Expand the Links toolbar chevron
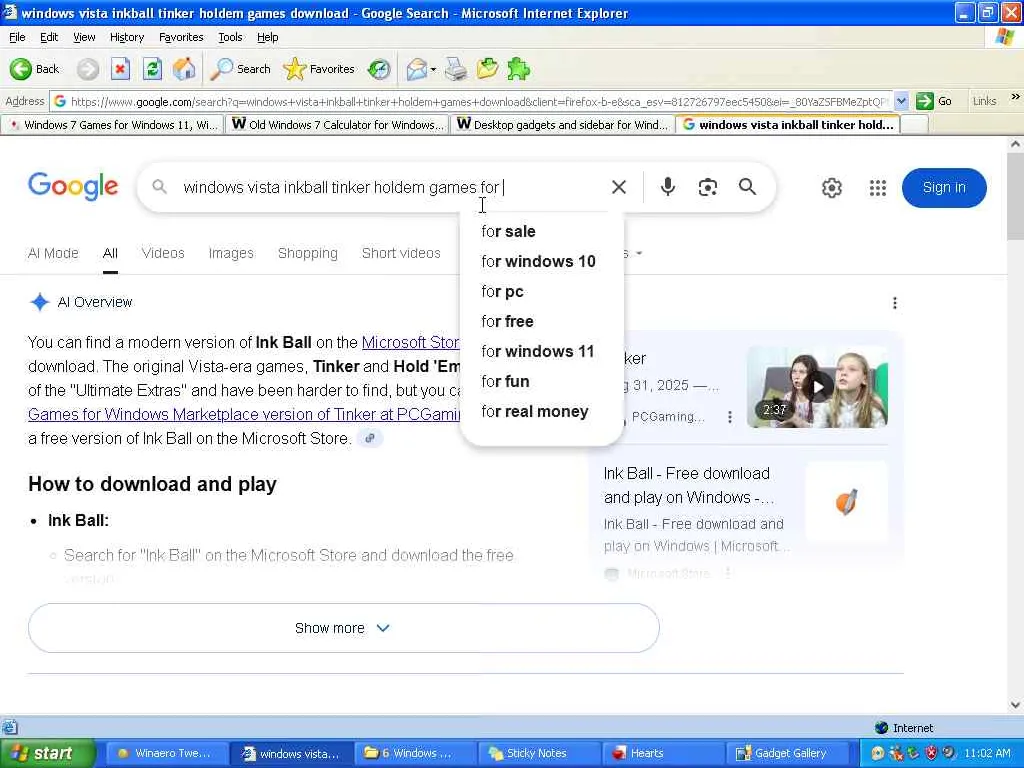Screen dimensions: 1024x768 (x=1015, y=97)
